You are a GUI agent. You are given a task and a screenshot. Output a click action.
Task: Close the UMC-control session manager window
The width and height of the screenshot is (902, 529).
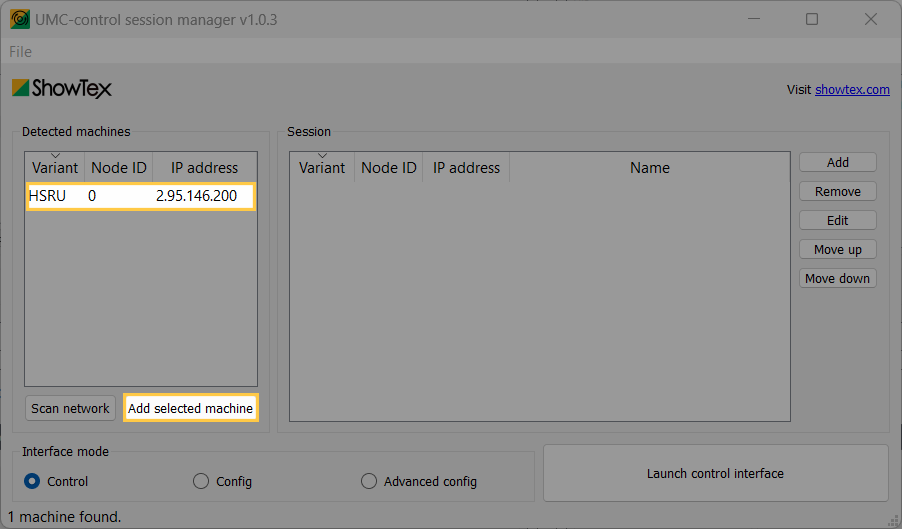click(x=870, y=20)
